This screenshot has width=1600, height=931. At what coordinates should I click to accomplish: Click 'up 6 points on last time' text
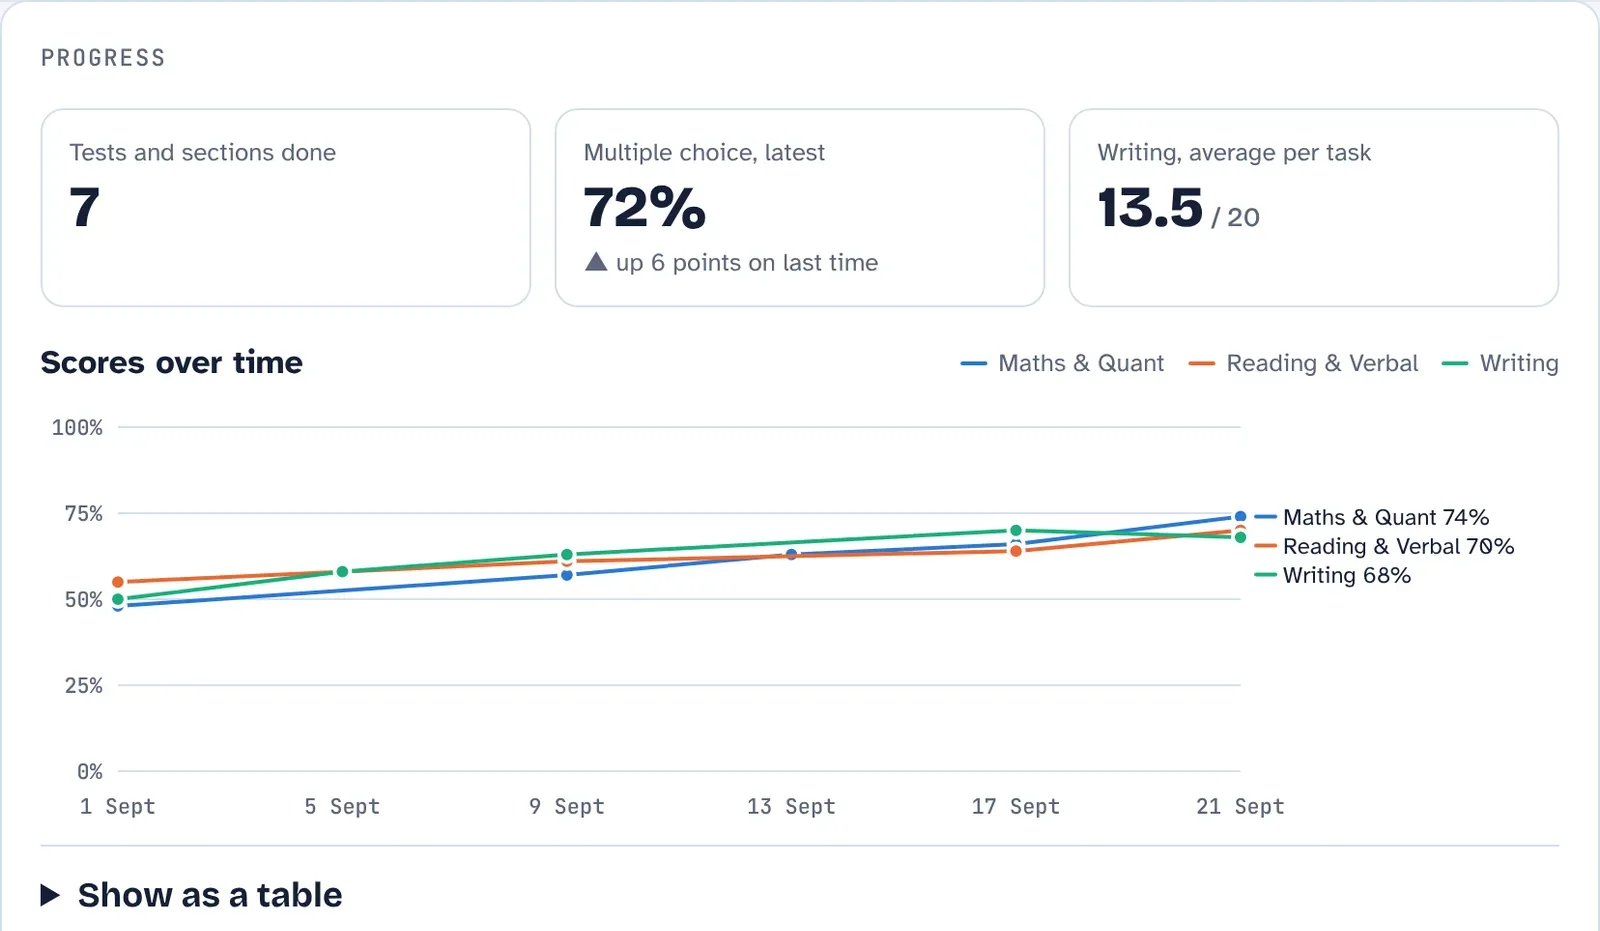(x=747, y=263)
